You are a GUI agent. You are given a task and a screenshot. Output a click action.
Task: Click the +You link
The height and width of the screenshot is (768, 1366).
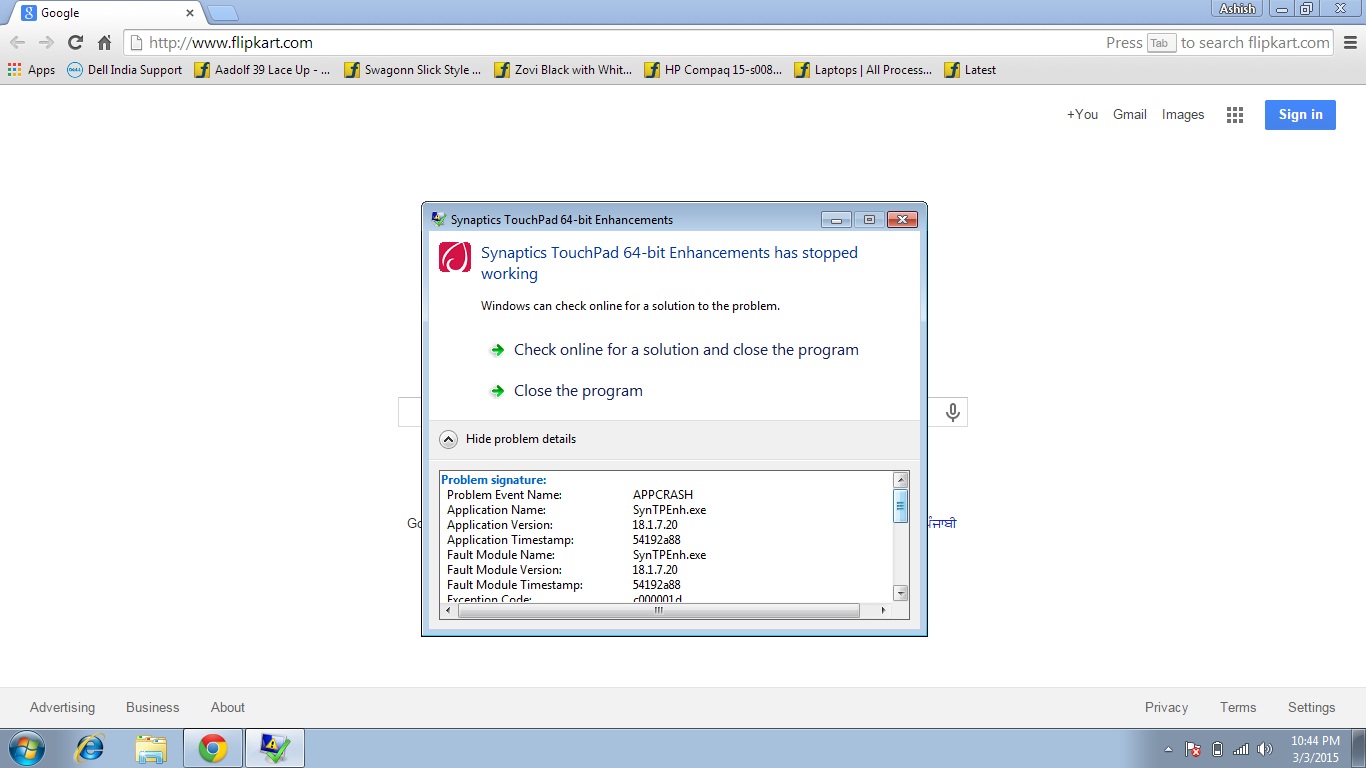1082,114
